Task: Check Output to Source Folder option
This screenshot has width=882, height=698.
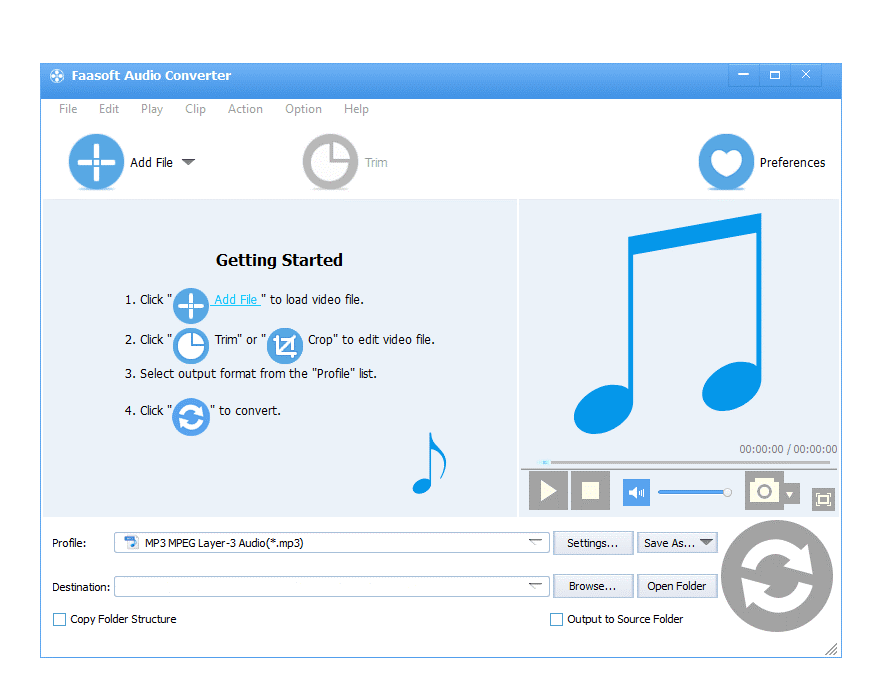Action: pos(557,620)
